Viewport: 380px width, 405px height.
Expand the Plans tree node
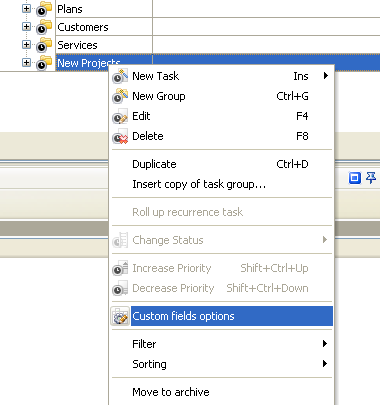point(26,9)
